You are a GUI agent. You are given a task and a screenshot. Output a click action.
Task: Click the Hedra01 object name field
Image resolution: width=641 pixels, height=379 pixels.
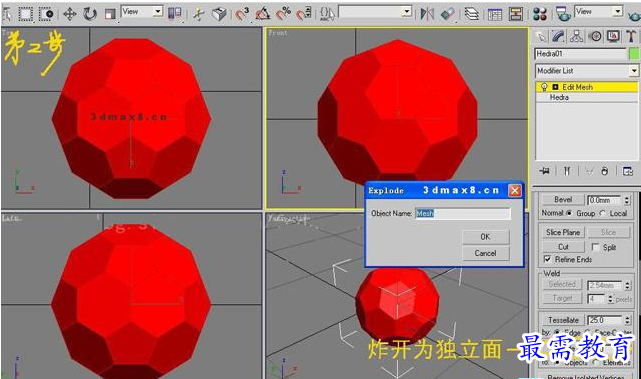[580, 54]
